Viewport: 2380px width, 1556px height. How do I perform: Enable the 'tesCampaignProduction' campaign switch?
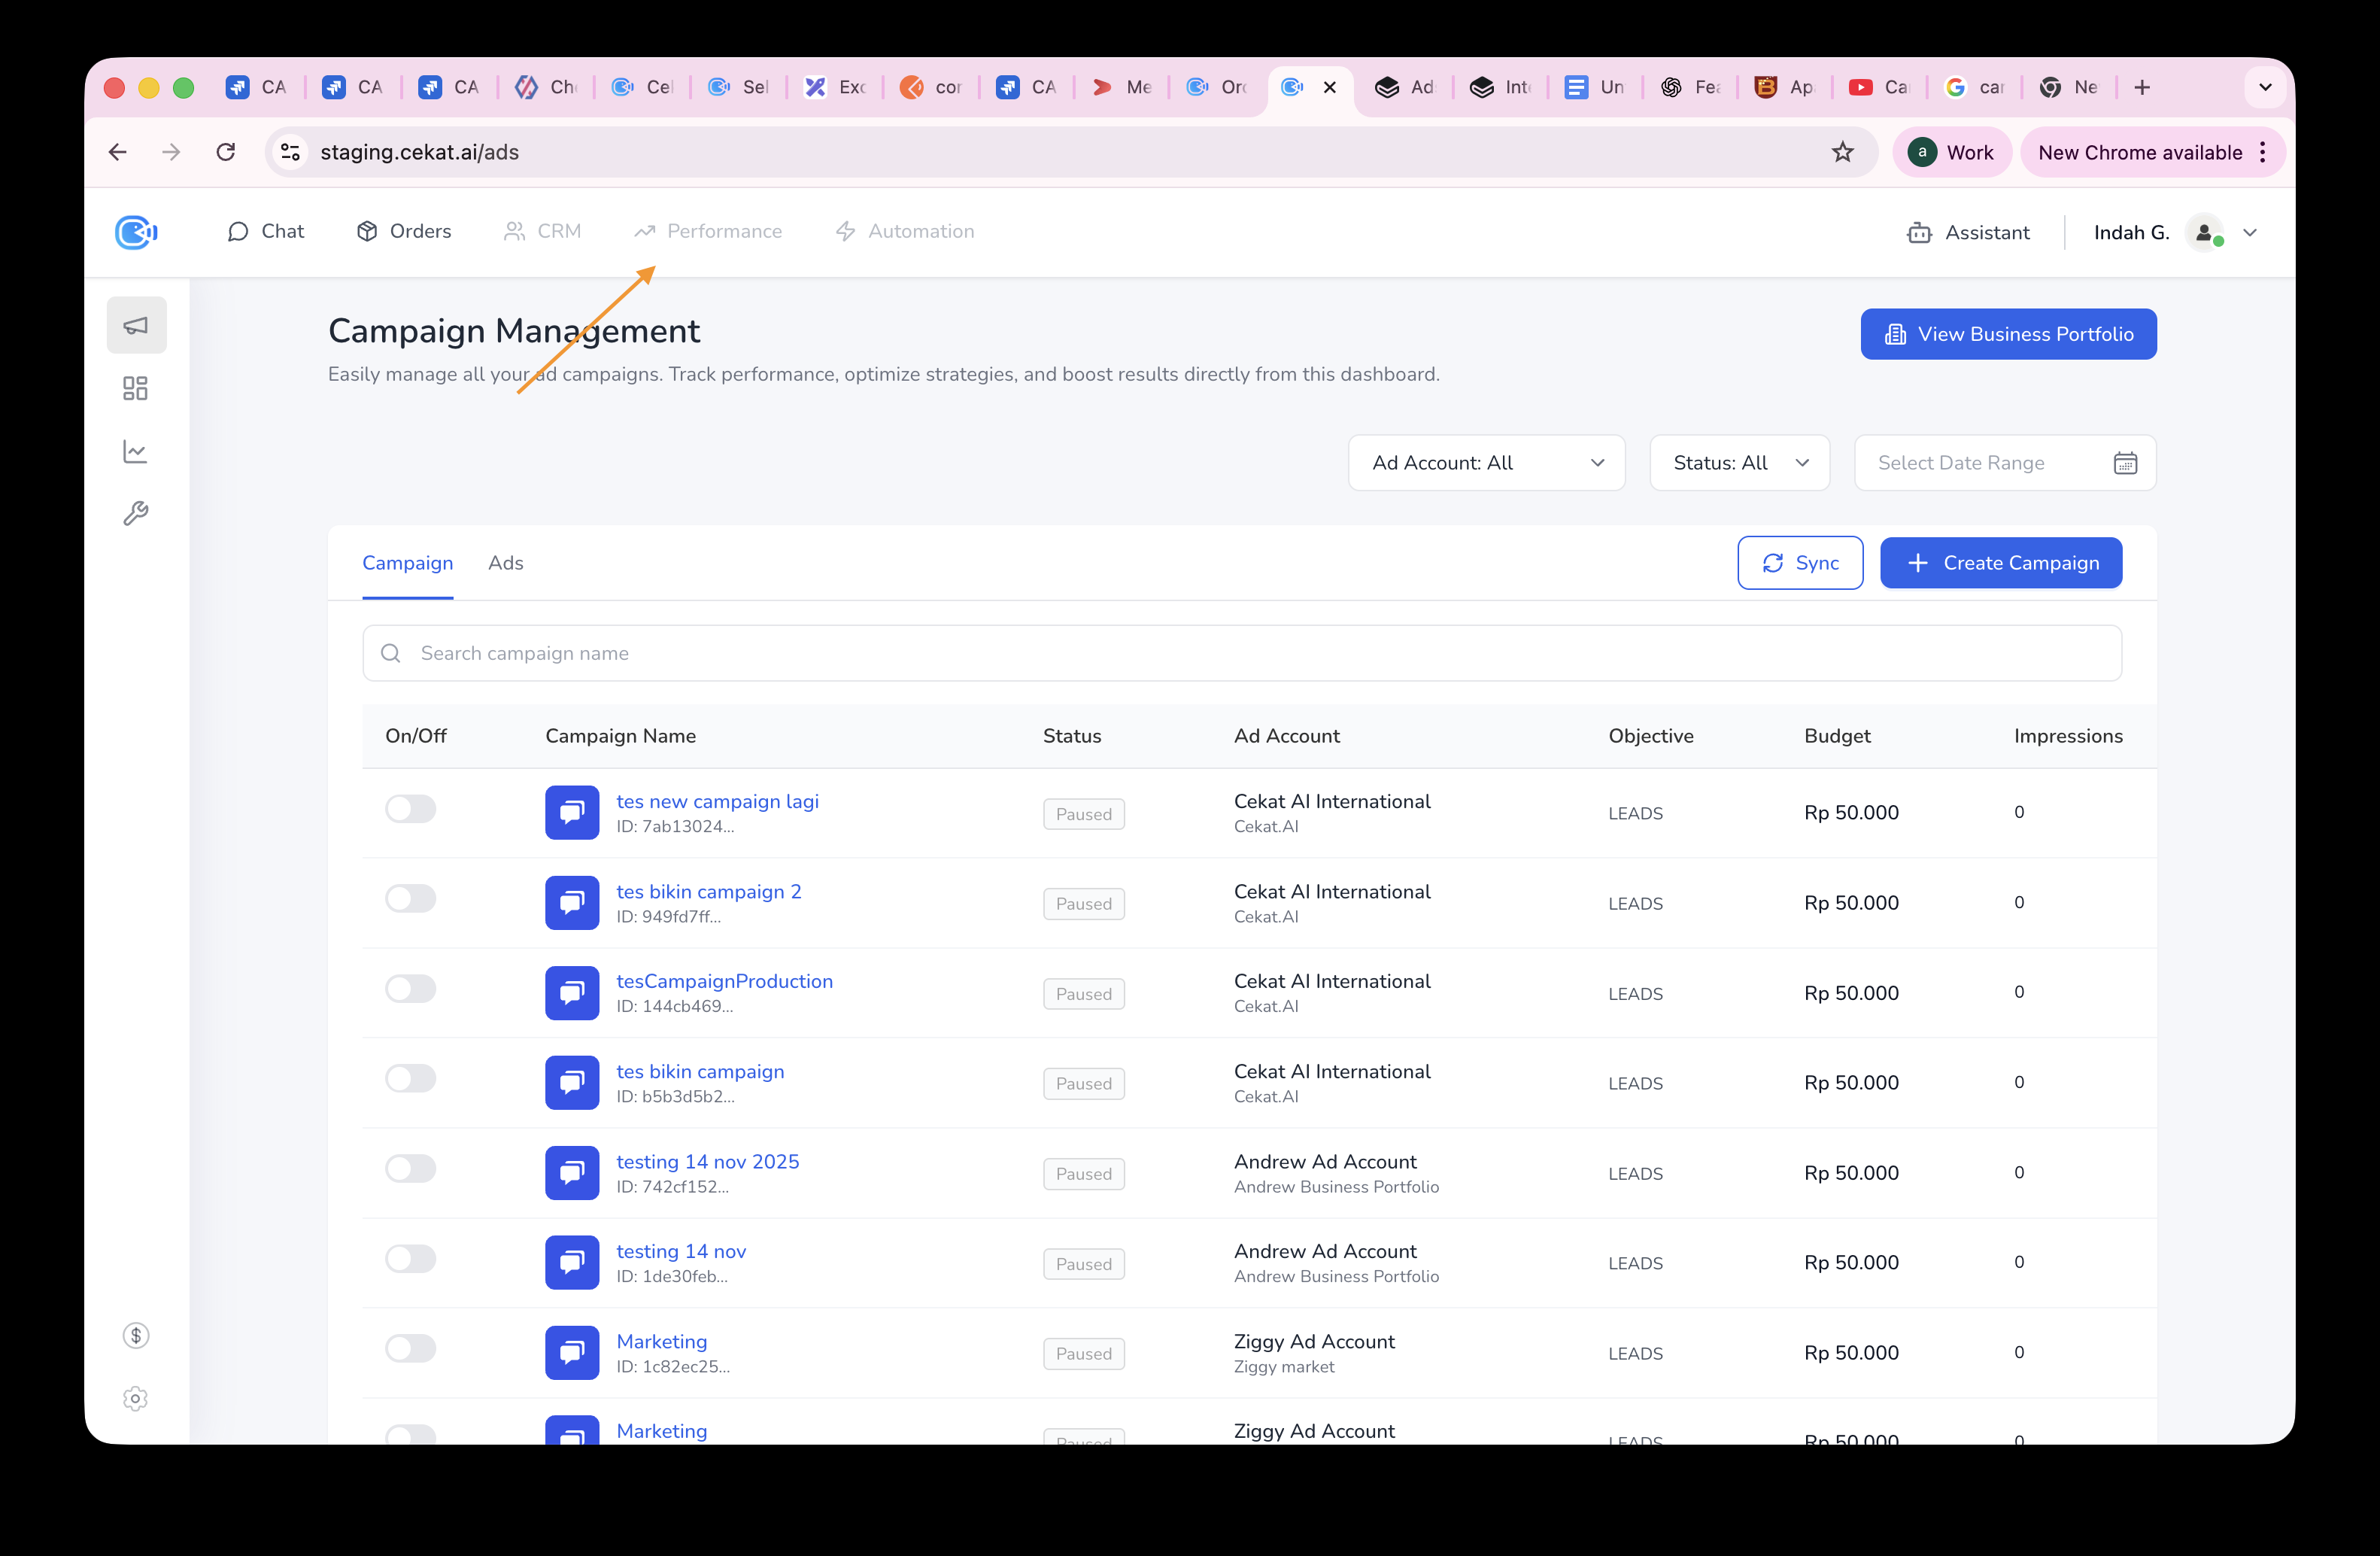411,989
